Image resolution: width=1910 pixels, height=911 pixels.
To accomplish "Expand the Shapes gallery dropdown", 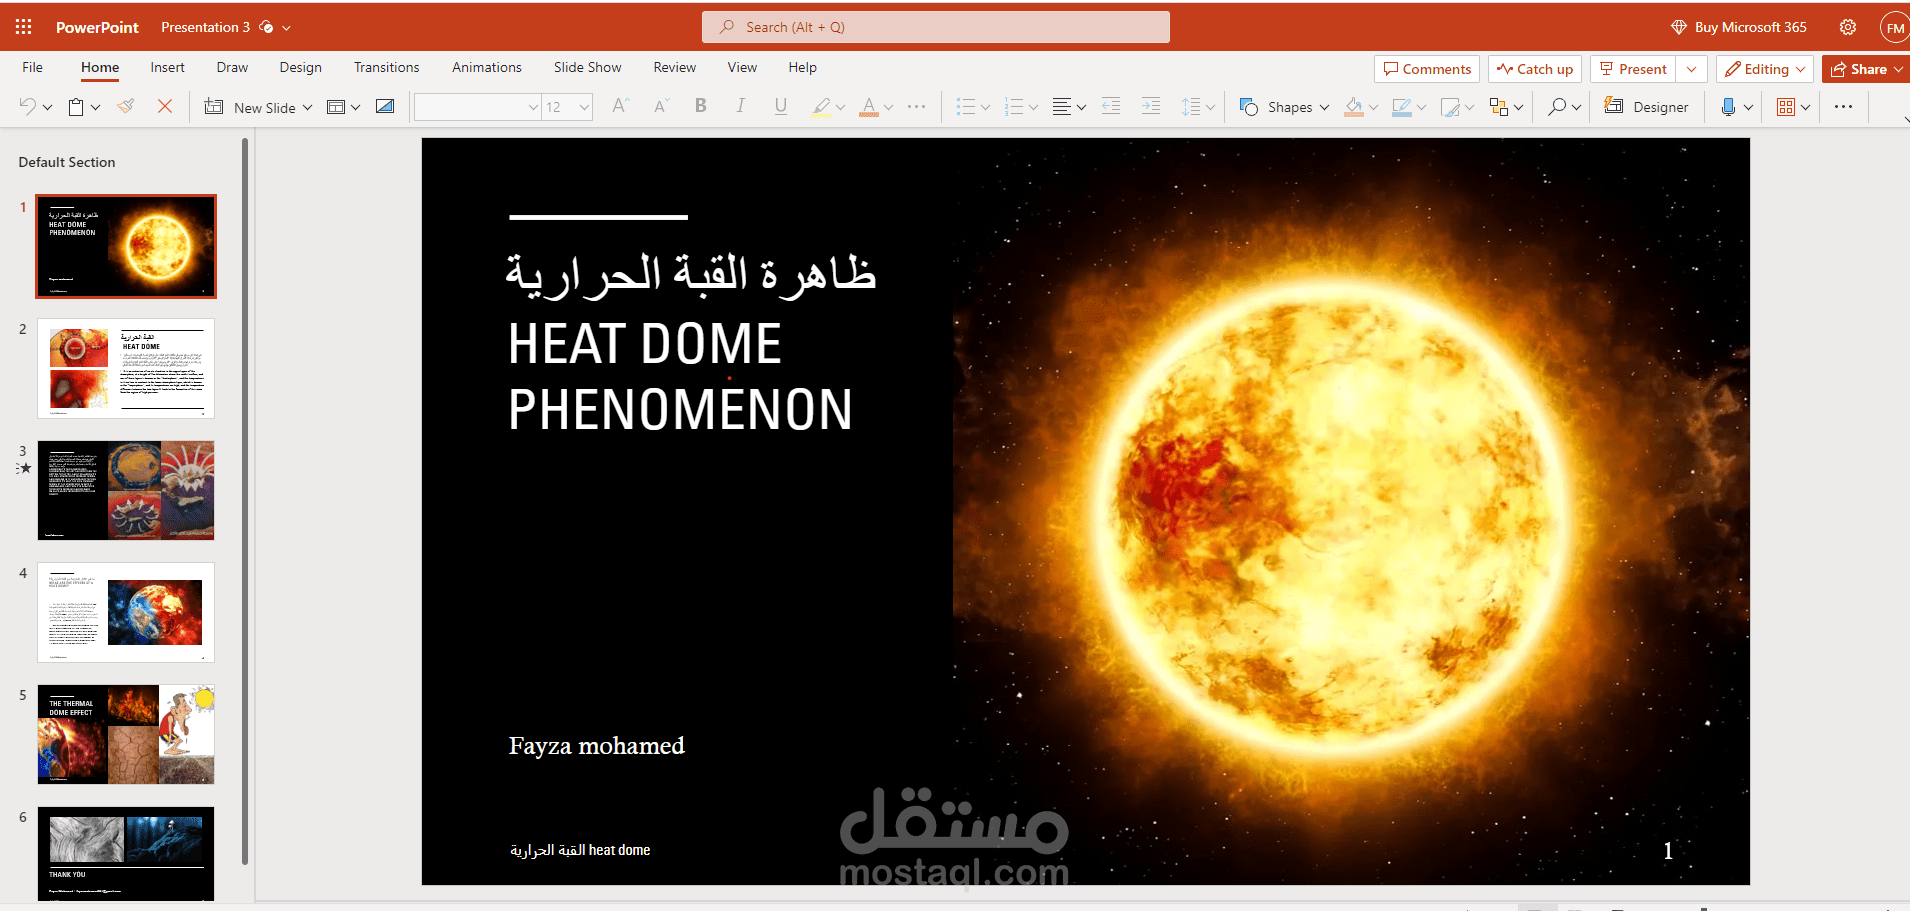I will (1324, 107).
